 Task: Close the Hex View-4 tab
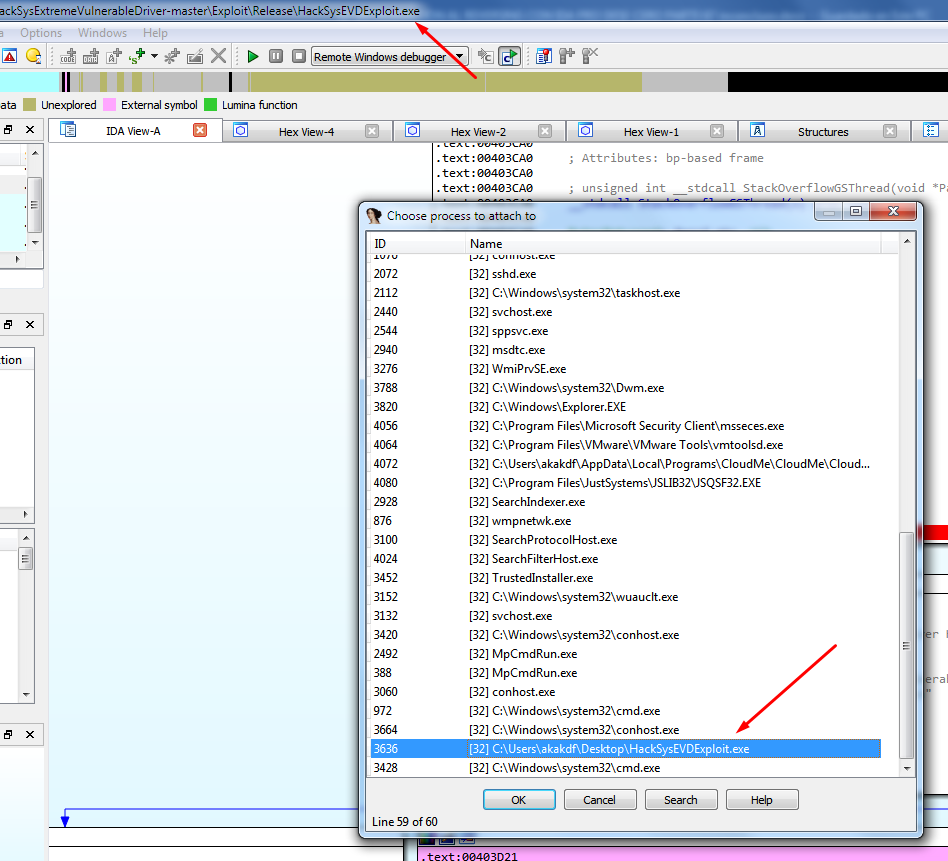coord(372,131)
